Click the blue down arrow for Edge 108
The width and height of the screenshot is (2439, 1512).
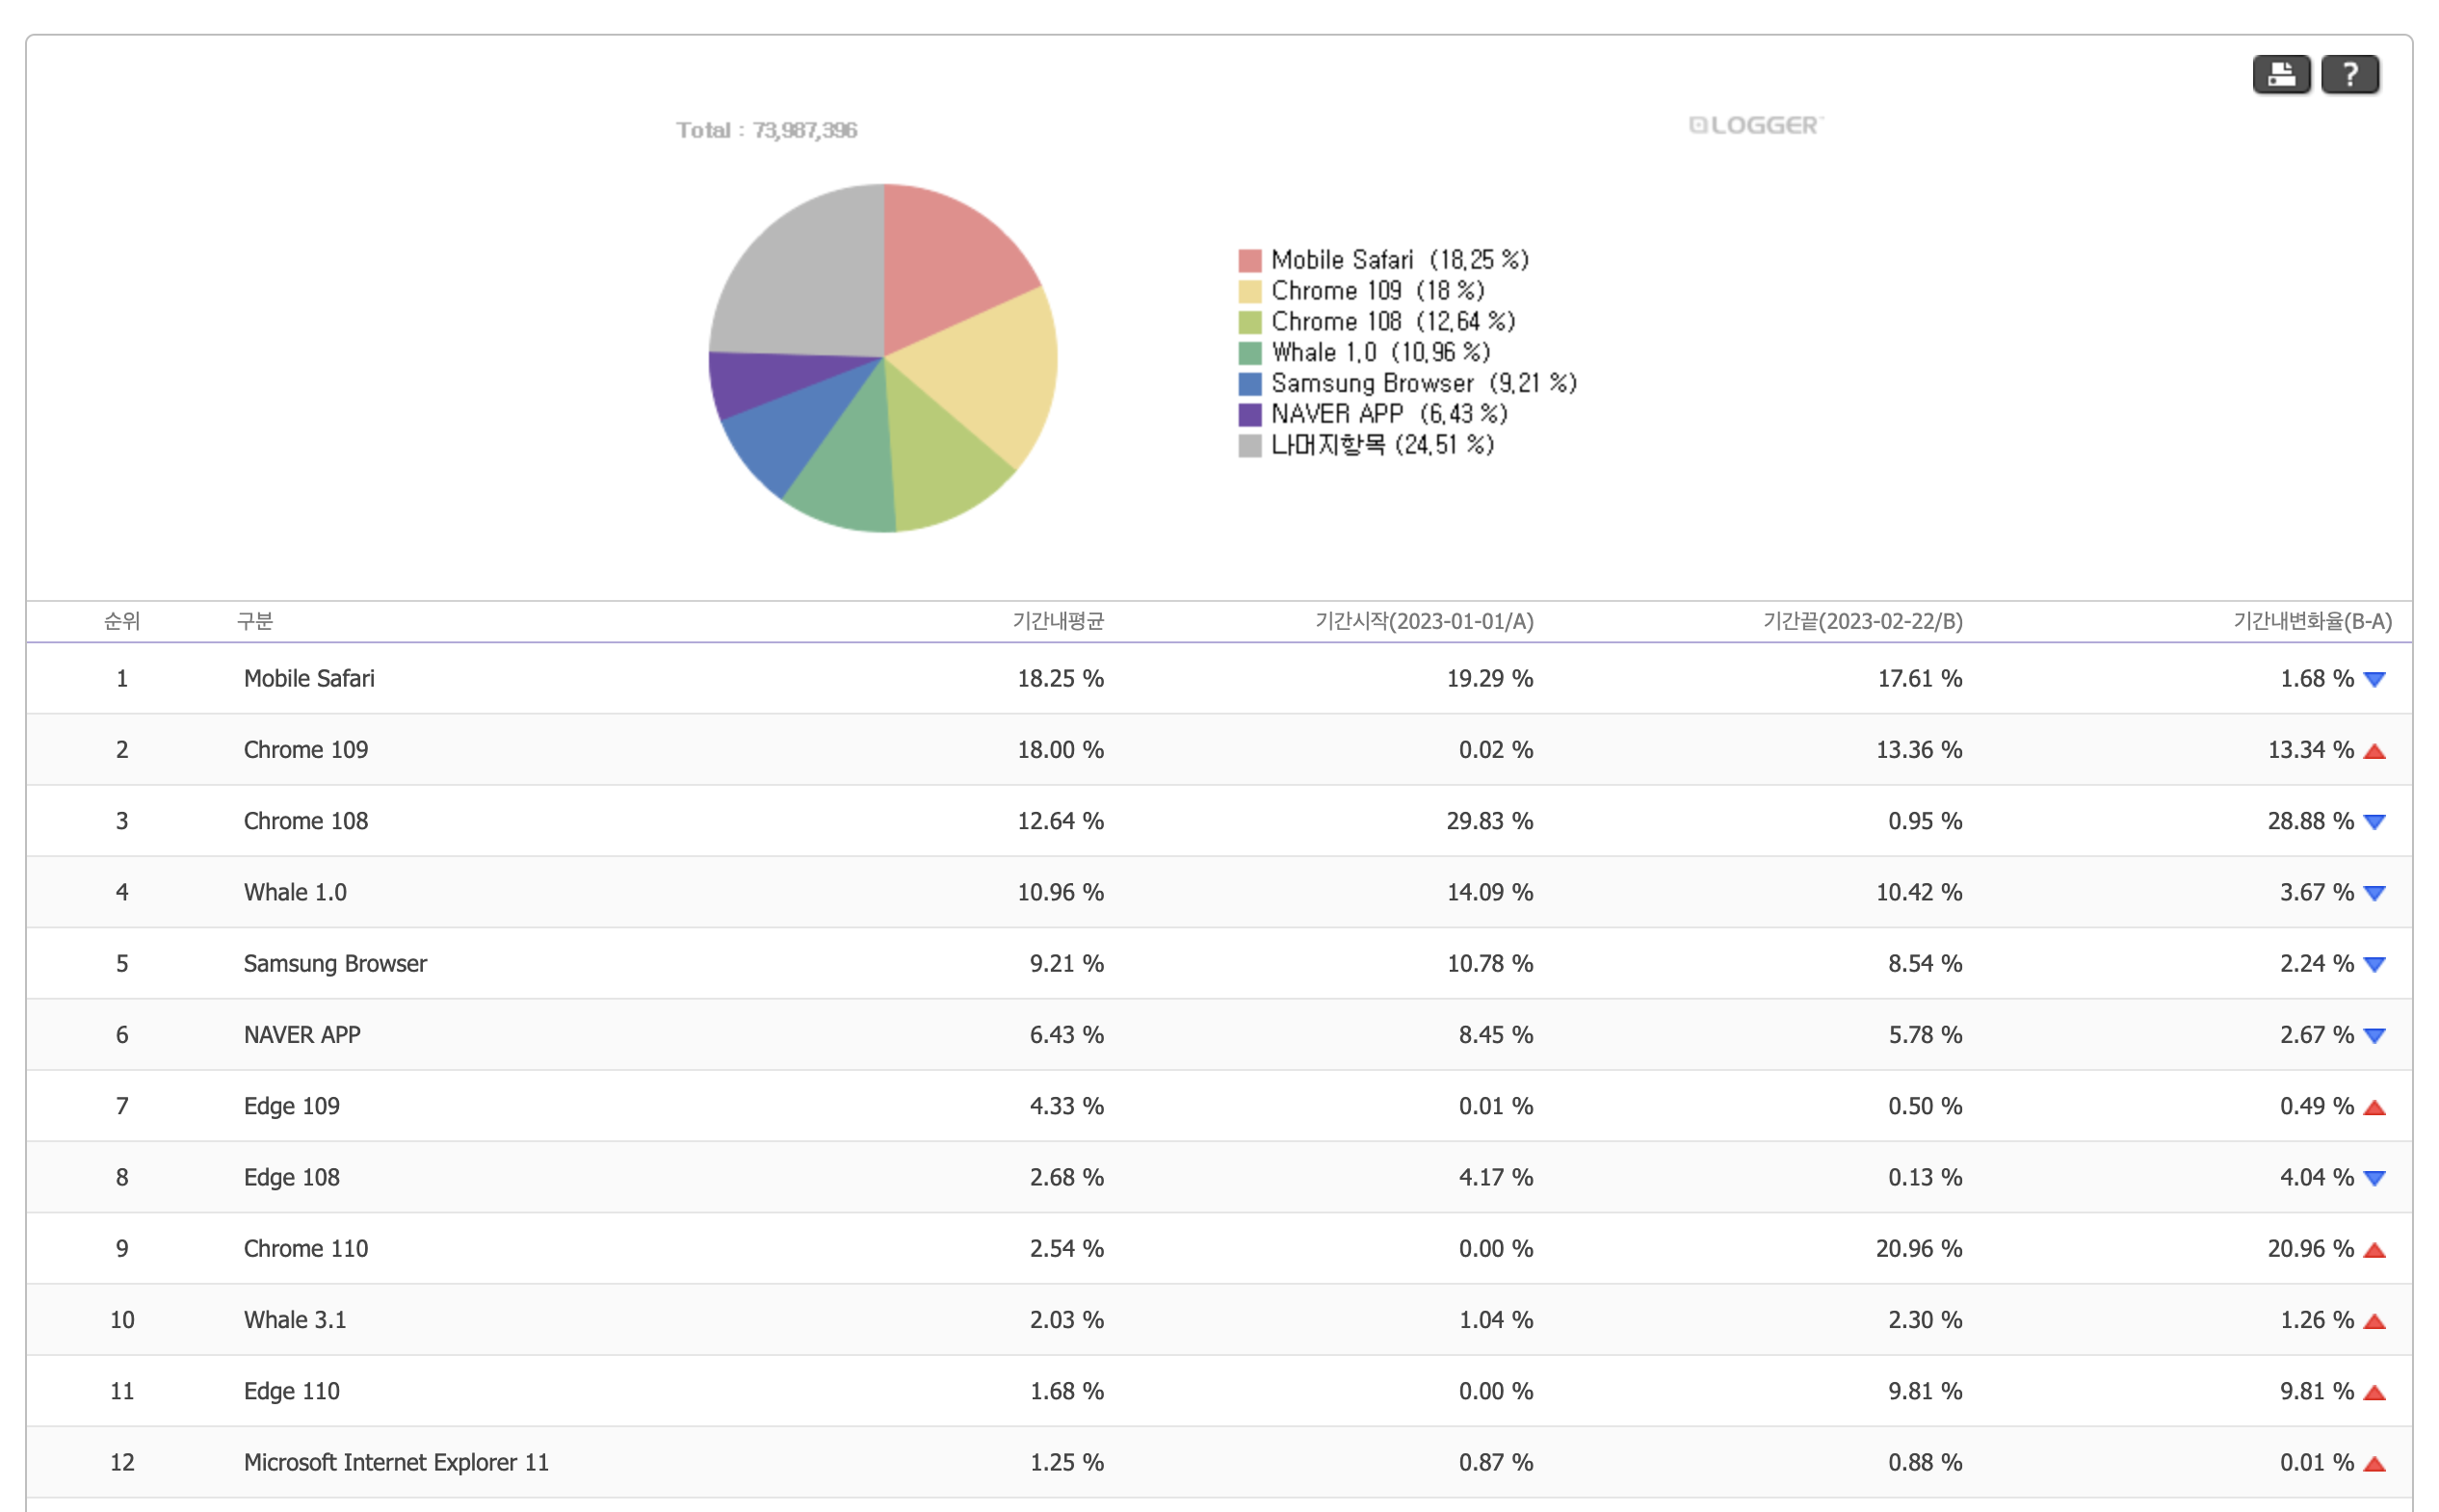point(2374,1178)
